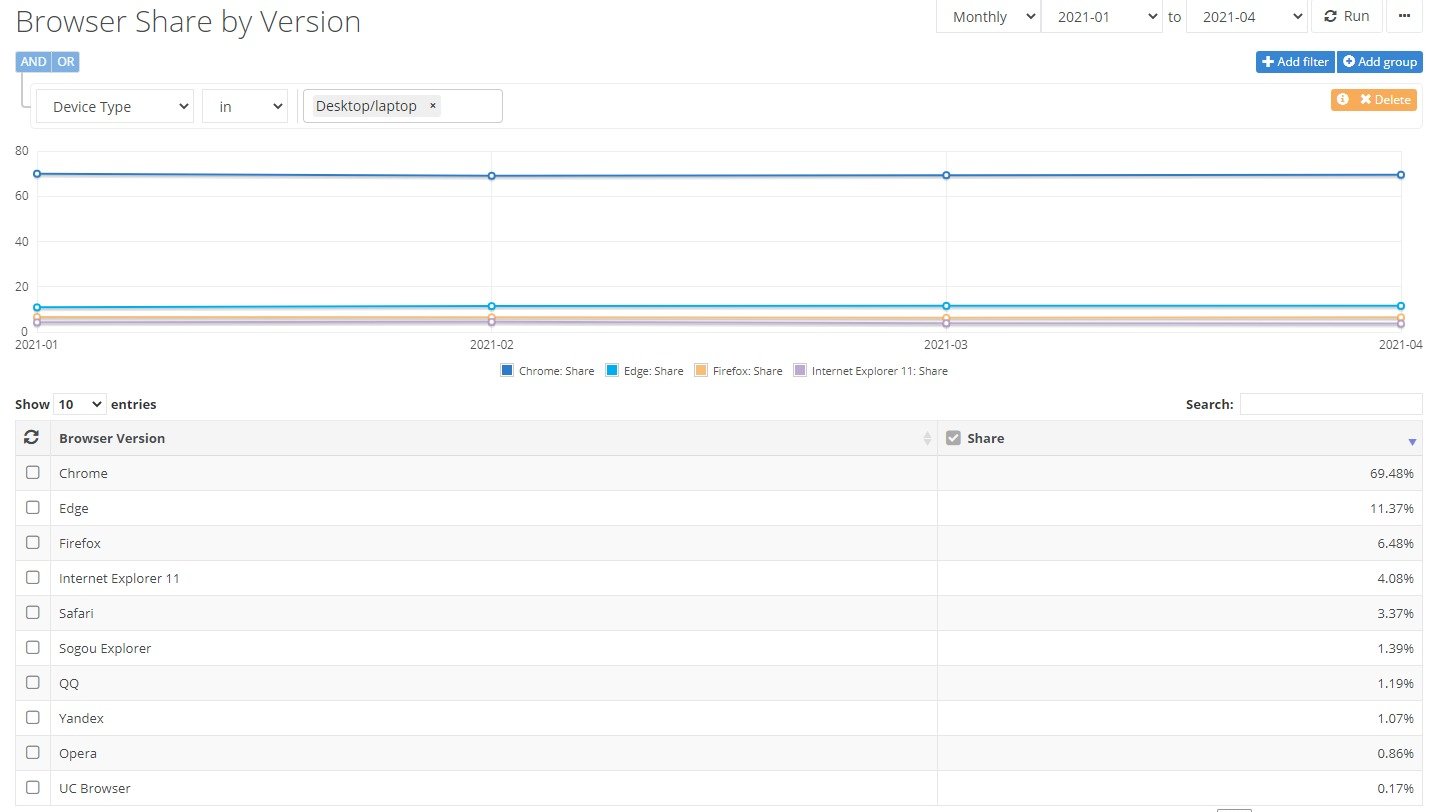Click the Add group button
Screen dimensions: 1440x812
pos(1380,62)
